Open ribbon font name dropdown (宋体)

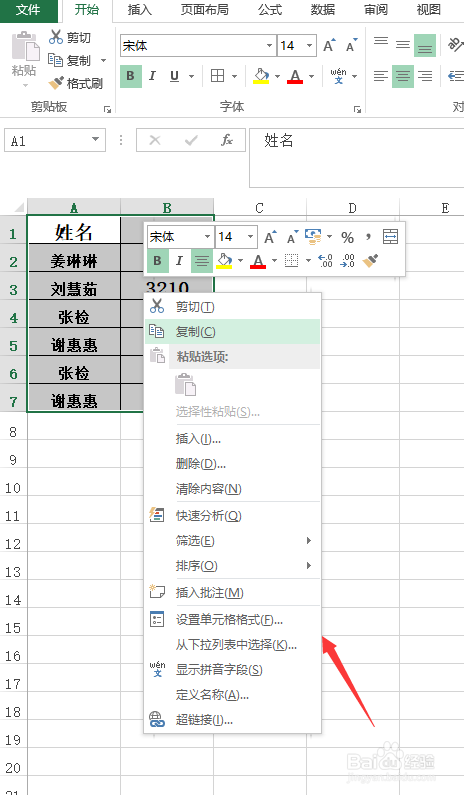(269, 46)
